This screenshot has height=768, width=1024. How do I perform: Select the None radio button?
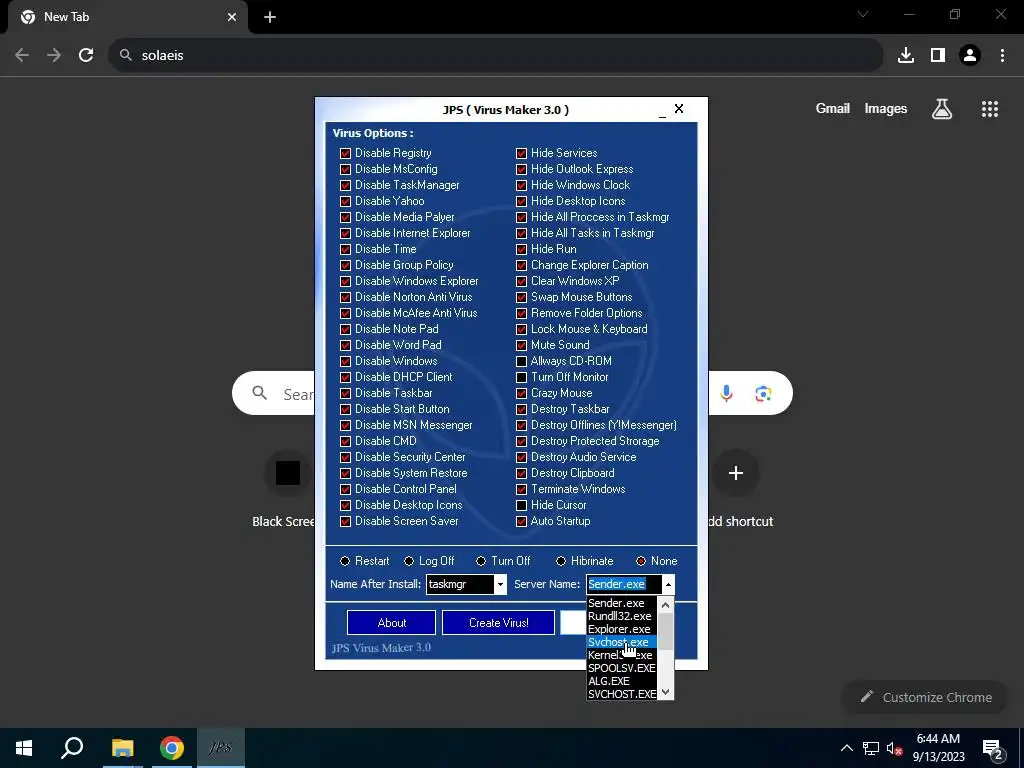(641, 561)
